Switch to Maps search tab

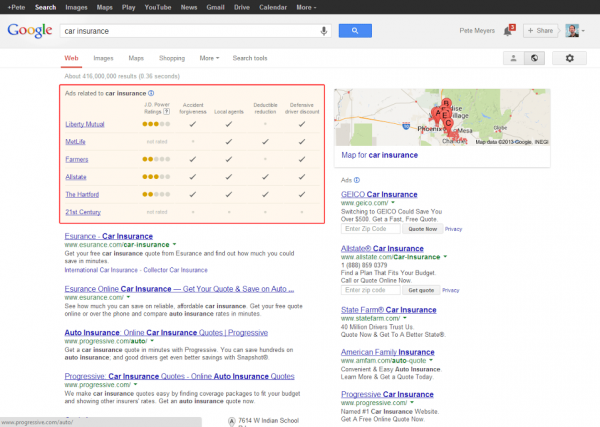[x=136, y=58]
